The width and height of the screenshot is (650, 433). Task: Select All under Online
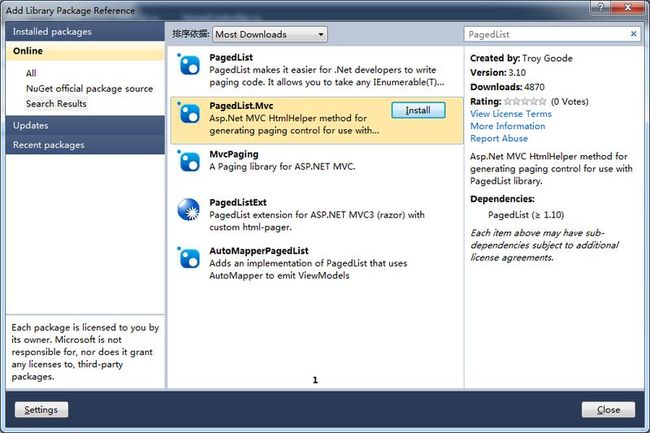(x=31, y=73)
